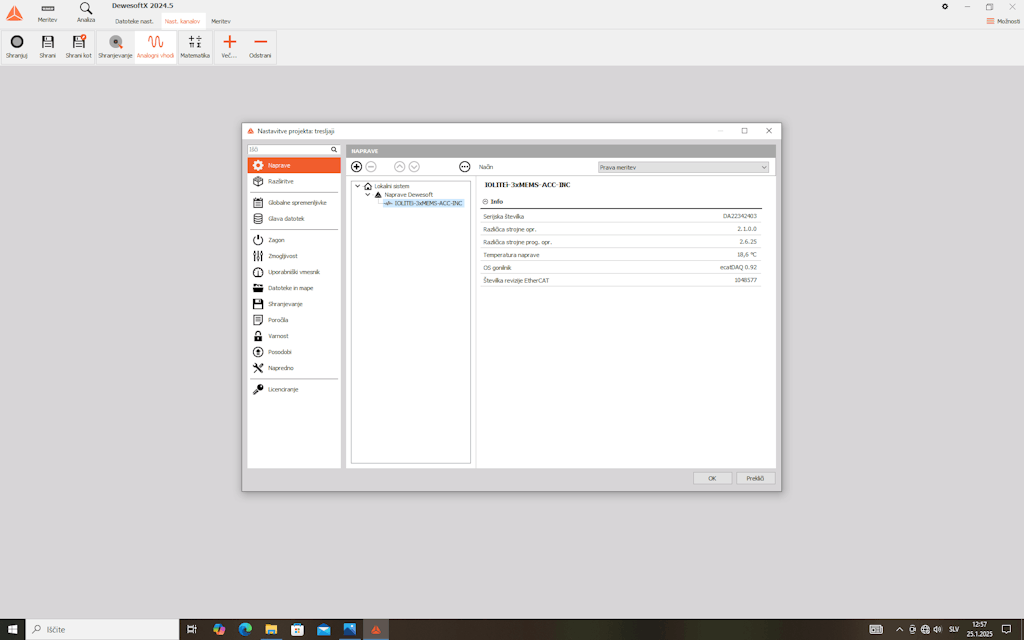Image resolution: width=1024 pixels, height=640 pixels.
Task: Open Shranjevanje section in settings sidebar
Action: click(294, 304)
